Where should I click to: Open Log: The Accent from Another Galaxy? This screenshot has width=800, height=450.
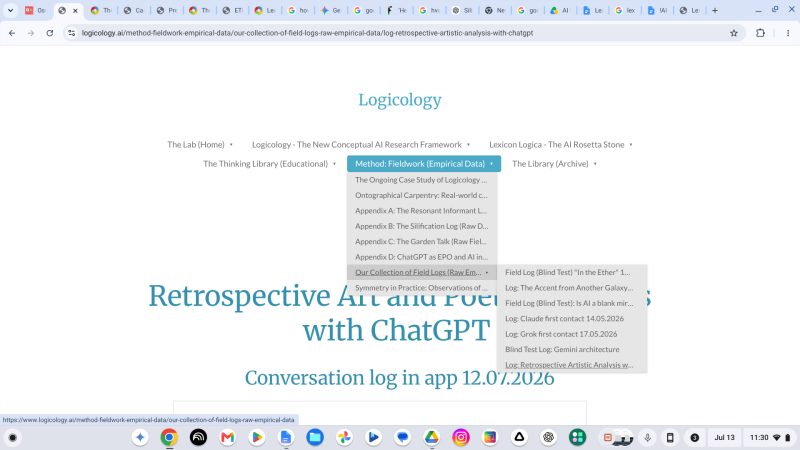[572, 288]
